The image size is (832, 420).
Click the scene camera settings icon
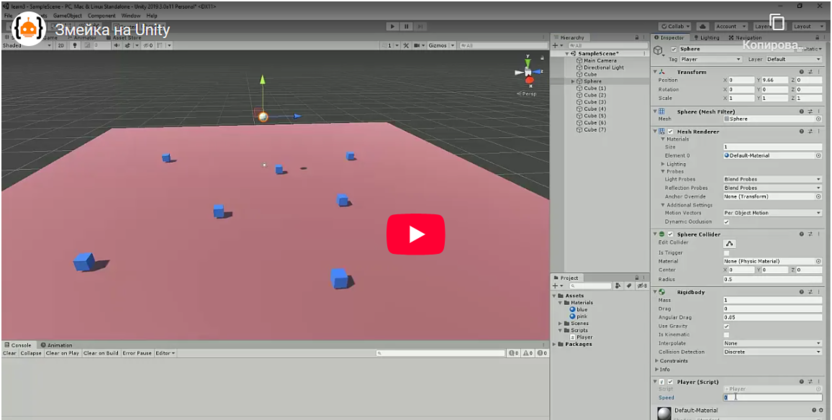point(419,46)
